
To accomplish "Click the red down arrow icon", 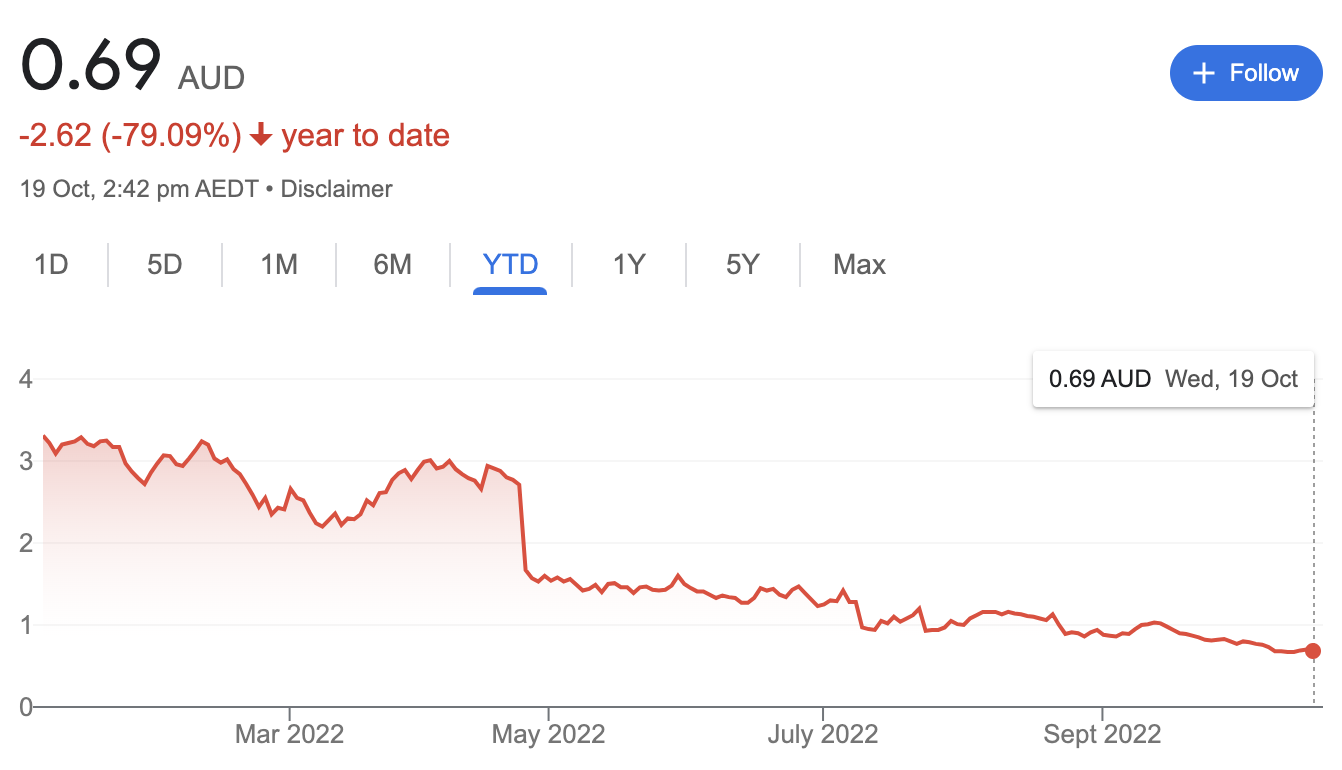I will (x=261, y=136).
